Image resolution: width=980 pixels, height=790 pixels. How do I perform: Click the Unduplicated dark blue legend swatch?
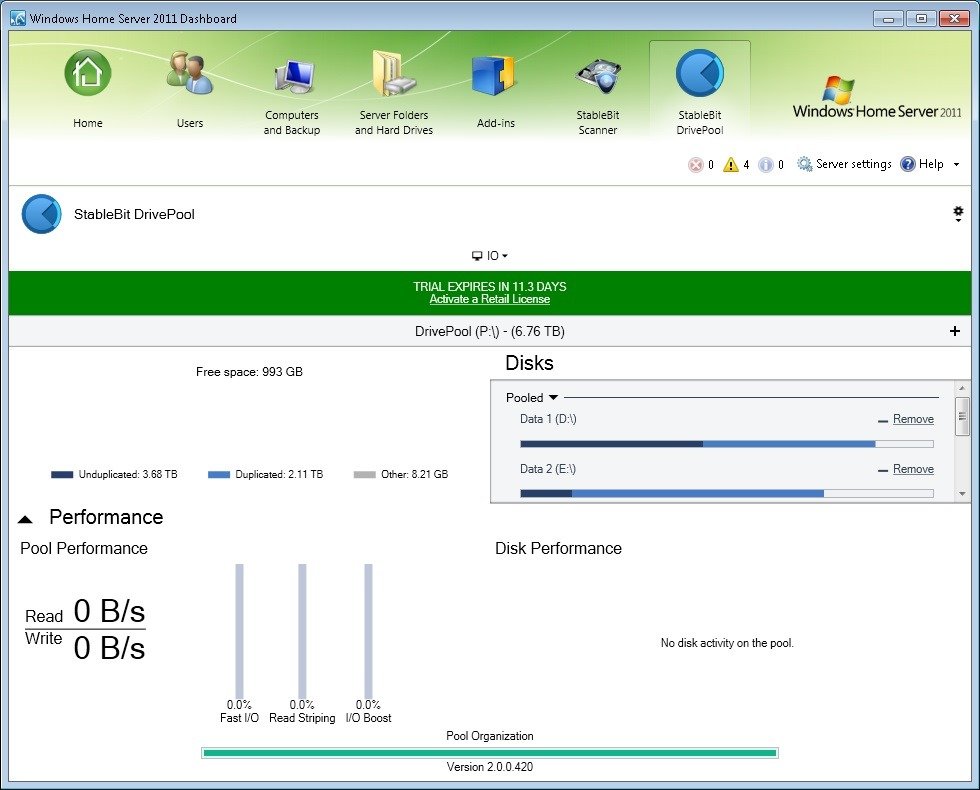(x=62, y=474)
